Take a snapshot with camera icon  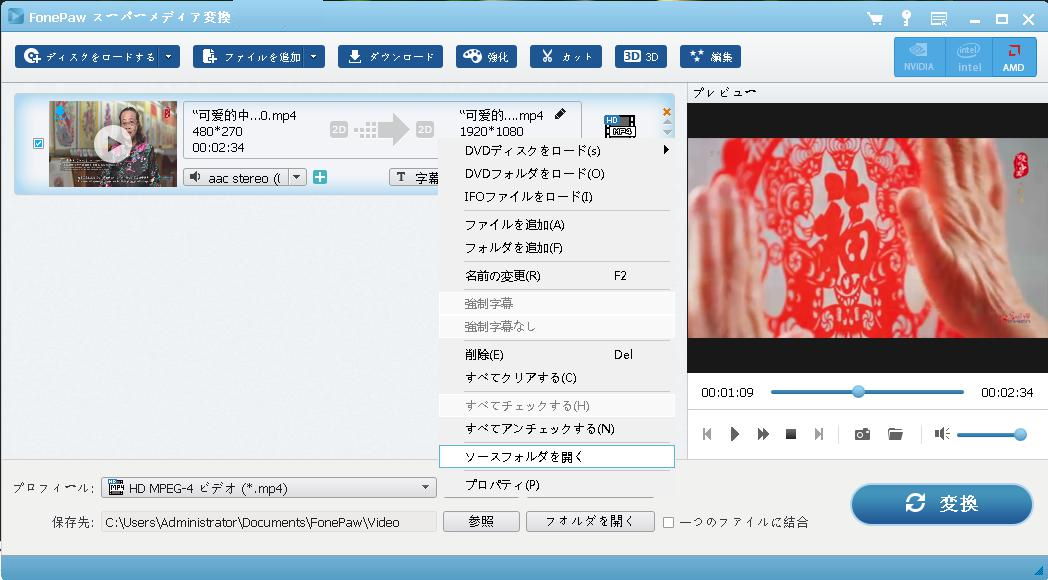862,434
